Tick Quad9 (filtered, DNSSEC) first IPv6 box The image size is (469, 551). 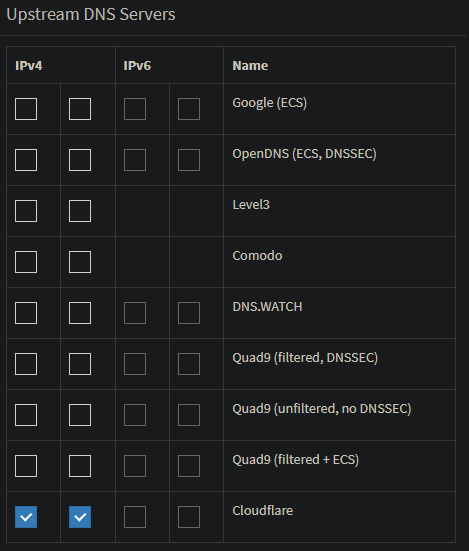[x=135, y=364]
